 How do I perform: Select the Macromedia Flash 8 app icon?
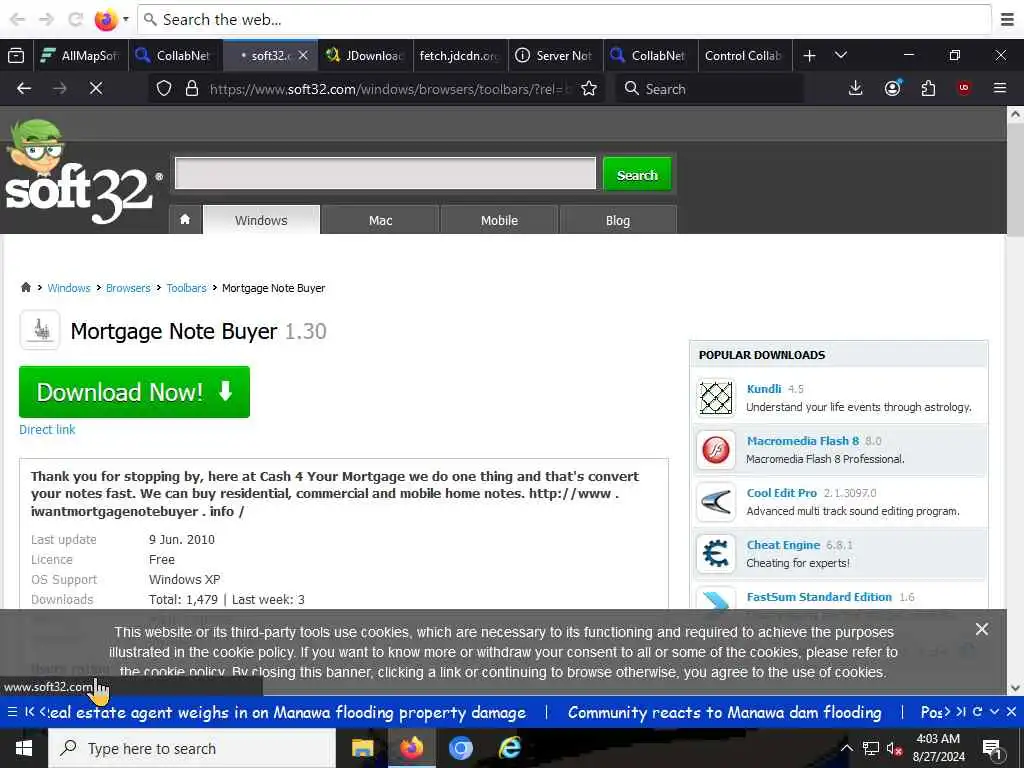click(716, 450)
